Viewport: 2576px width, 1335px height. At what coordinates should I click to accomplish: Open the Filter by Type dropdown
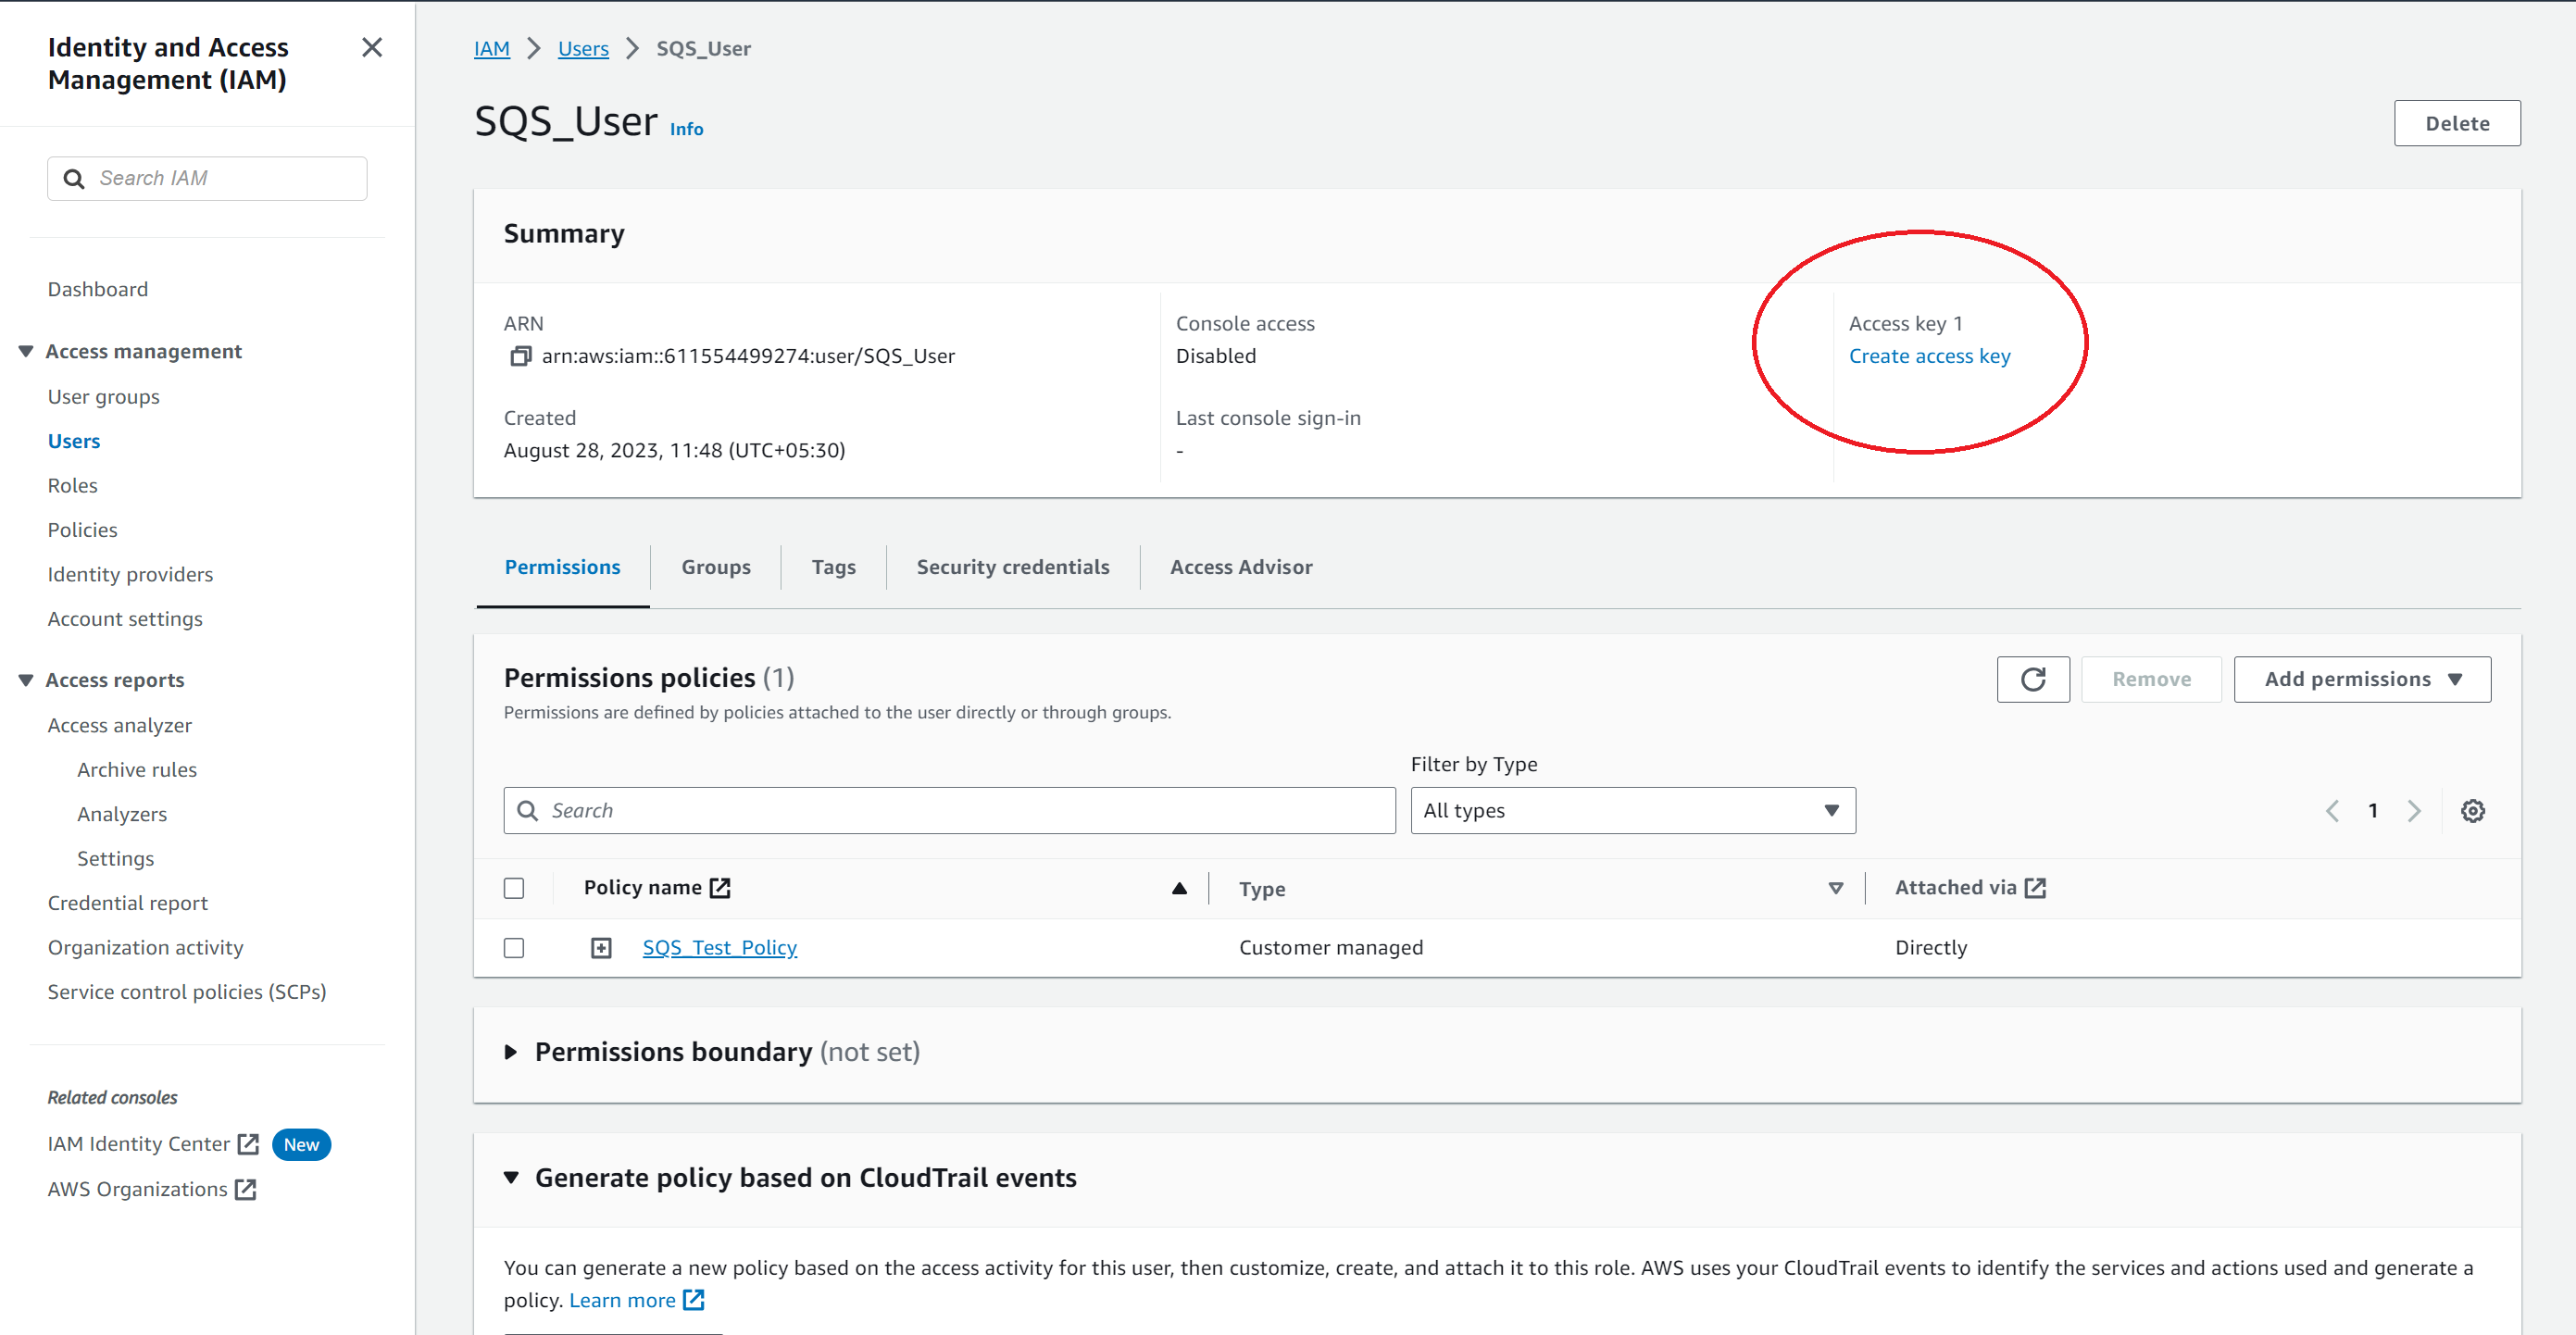click(1630, 809)
